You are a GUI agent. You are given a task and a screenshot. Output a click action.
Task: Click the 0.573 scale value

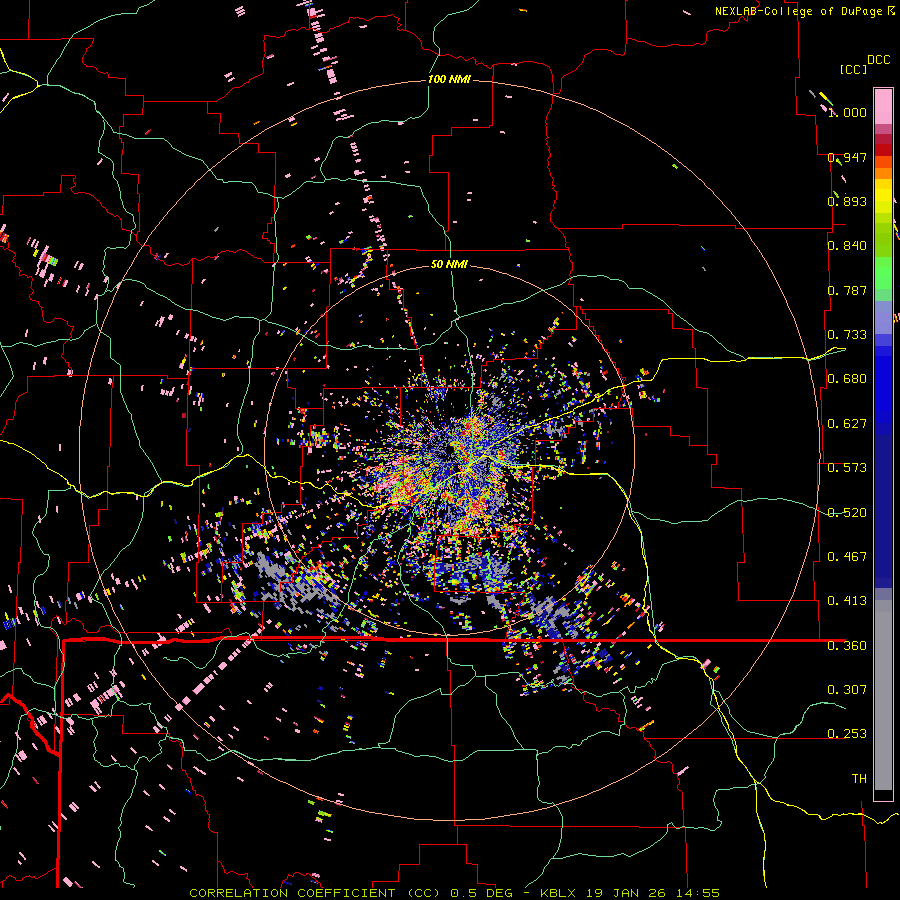pyautogui.click(x=847, y=468)
